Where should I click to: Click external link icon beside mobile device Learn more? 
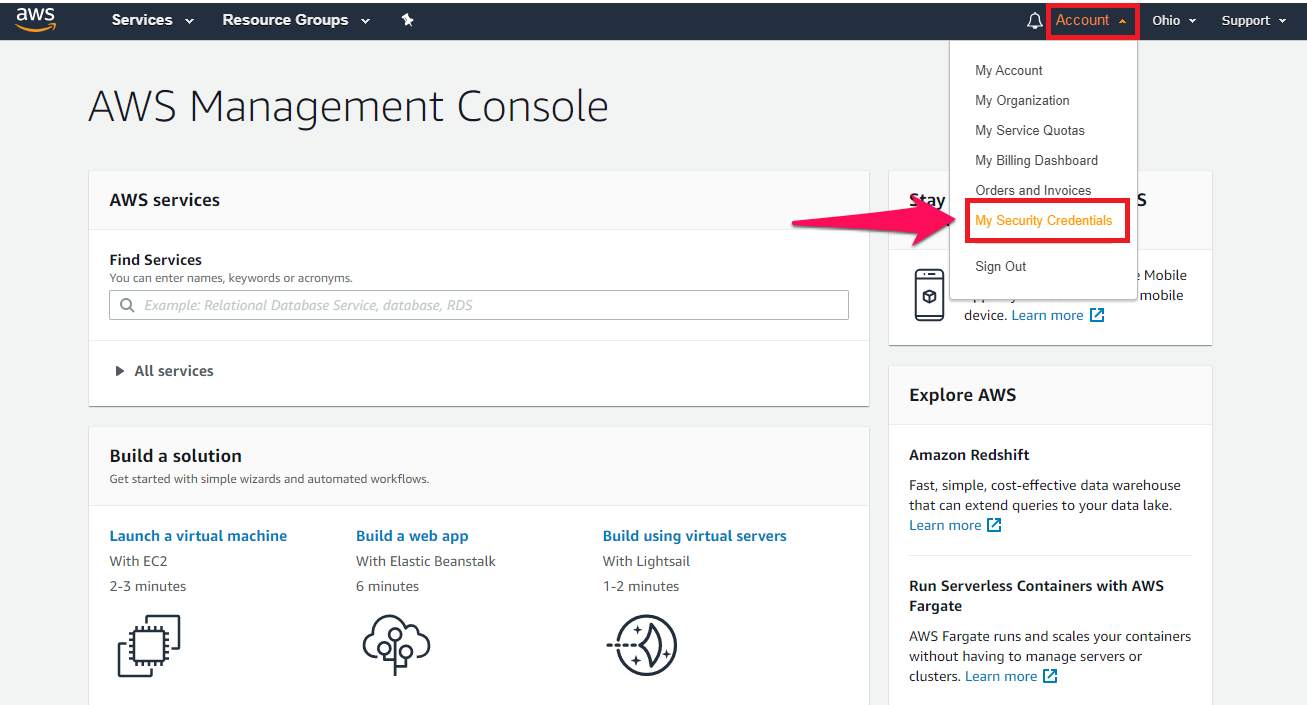pyautogui.click(x=1097, y=315)
